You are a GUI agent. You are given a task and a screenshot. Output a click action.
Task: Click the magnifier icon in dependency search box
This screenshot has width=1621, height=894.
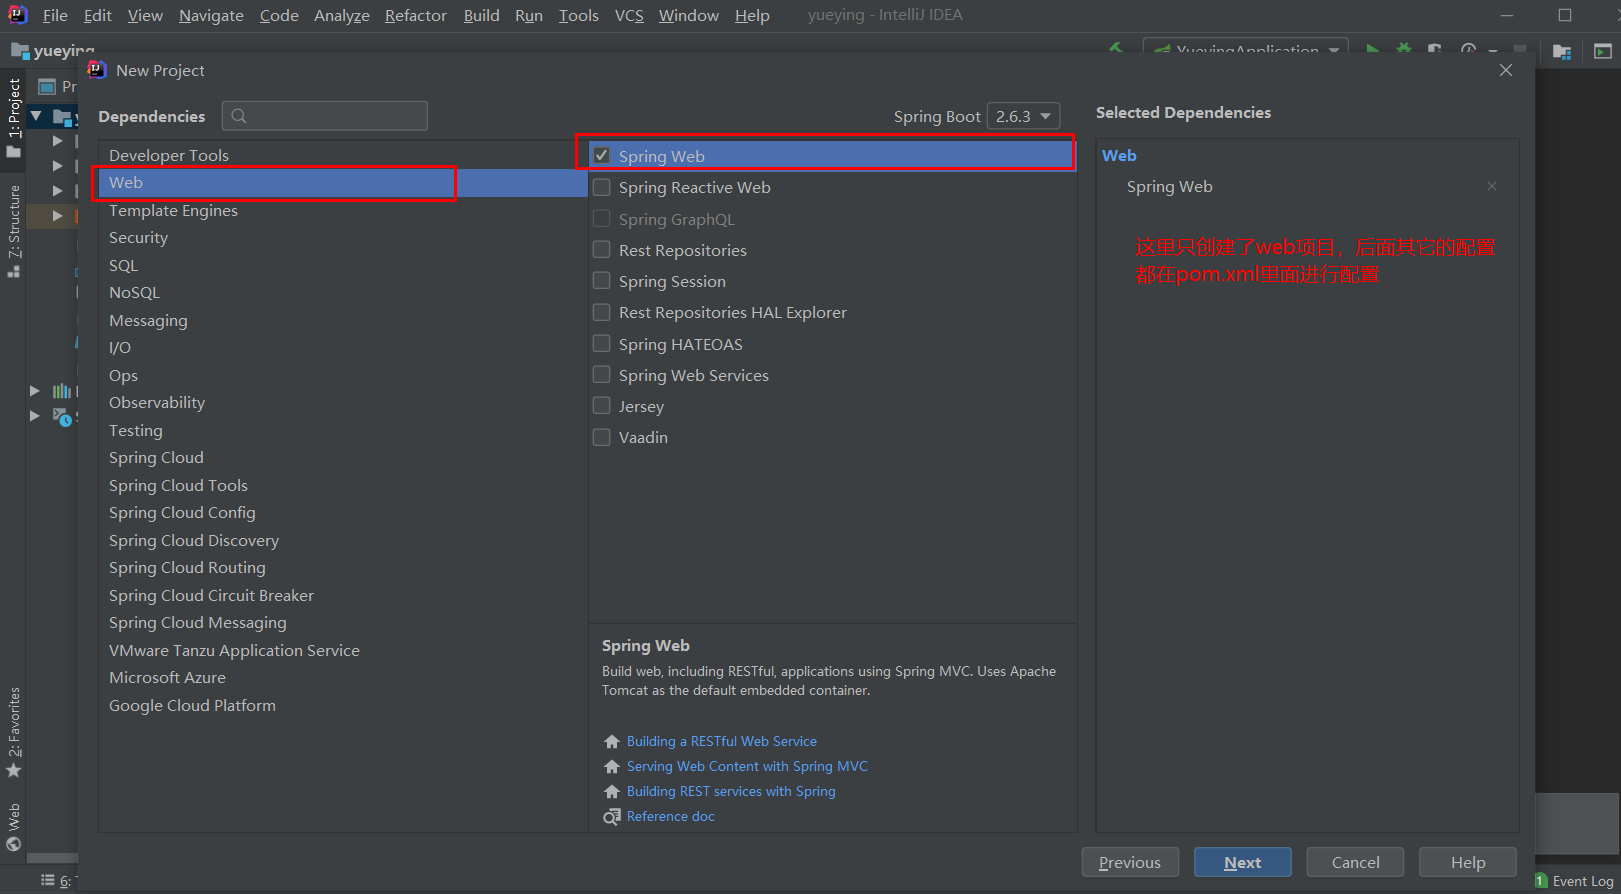(239, 116)
